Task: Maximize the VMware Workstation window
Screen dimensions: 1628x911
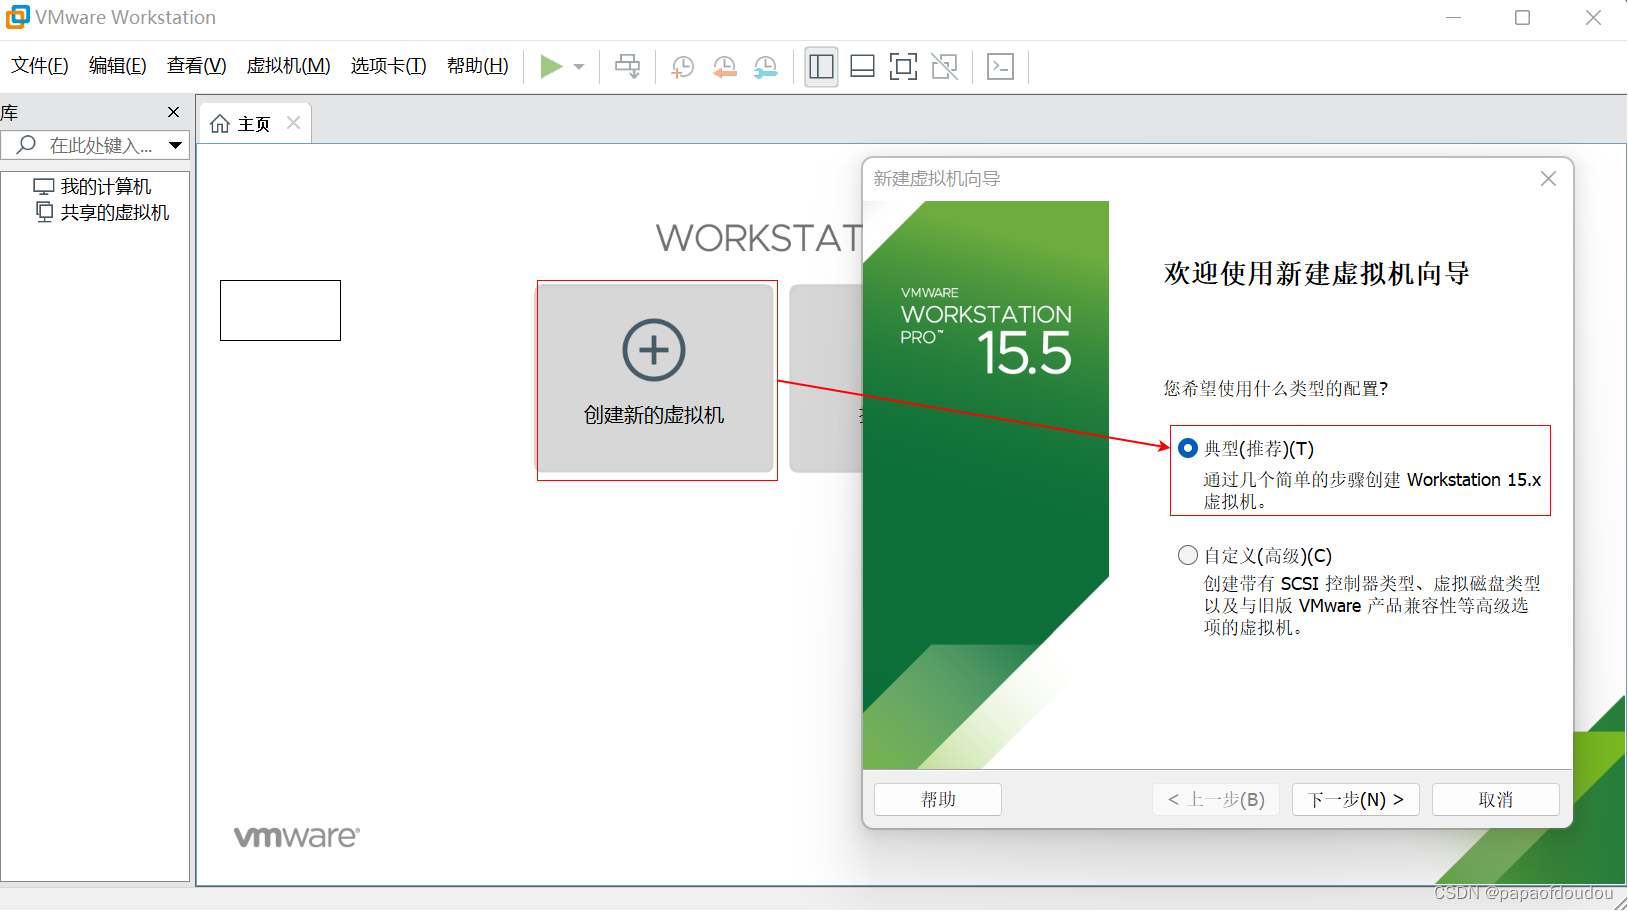Action: tap(1522, 18)
